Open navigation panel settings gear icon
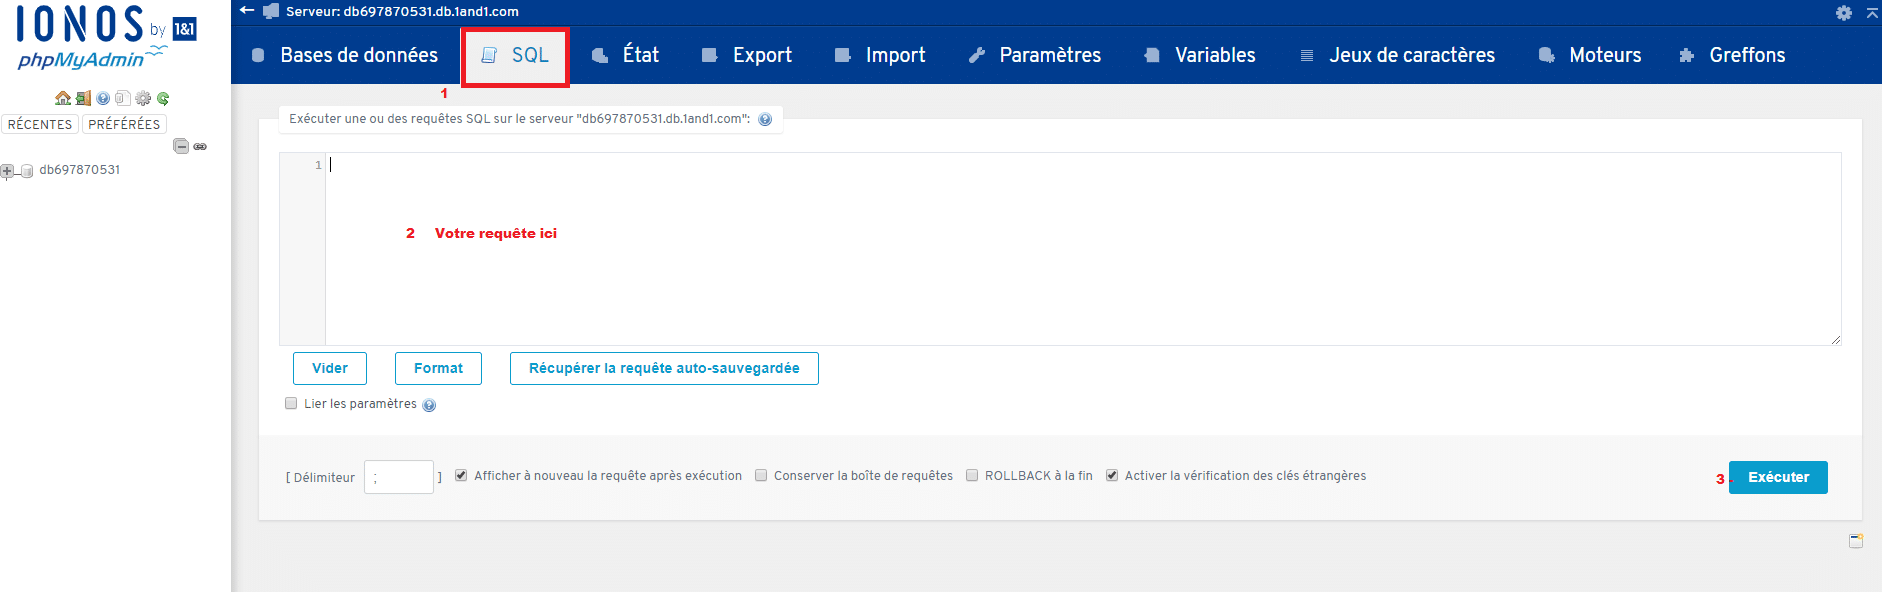Image resolution: width=1882 pixels, height=592 pixels. [x=143, y=98]
